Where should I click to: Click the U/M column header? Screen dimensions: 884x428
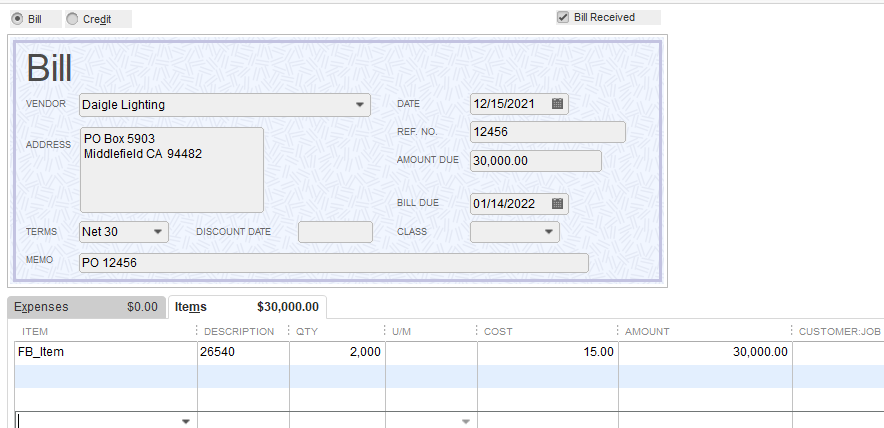click(x=401, y=332)
